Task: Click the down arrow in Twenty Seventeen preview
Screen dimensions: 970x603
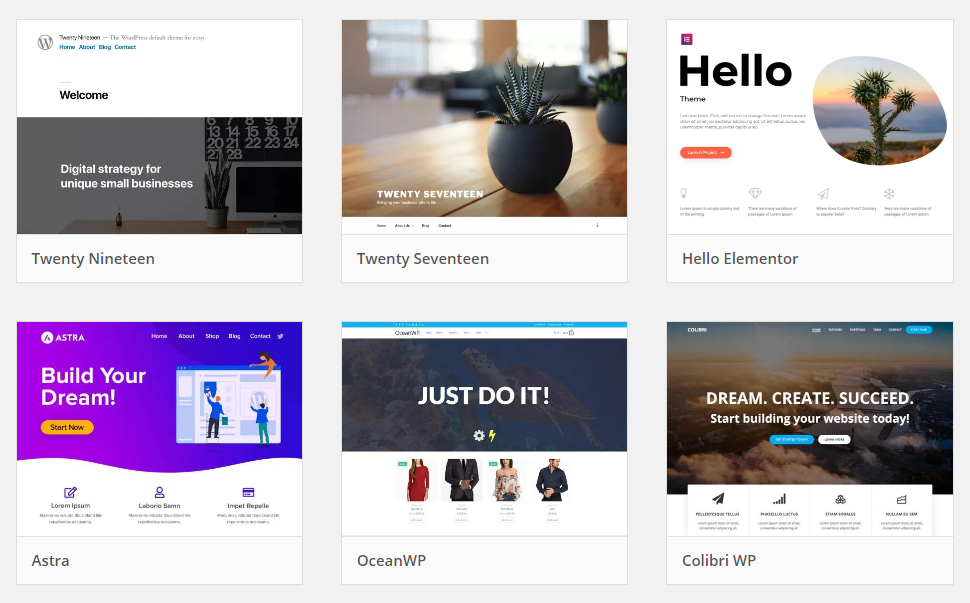Action: [x=598, y=225]
